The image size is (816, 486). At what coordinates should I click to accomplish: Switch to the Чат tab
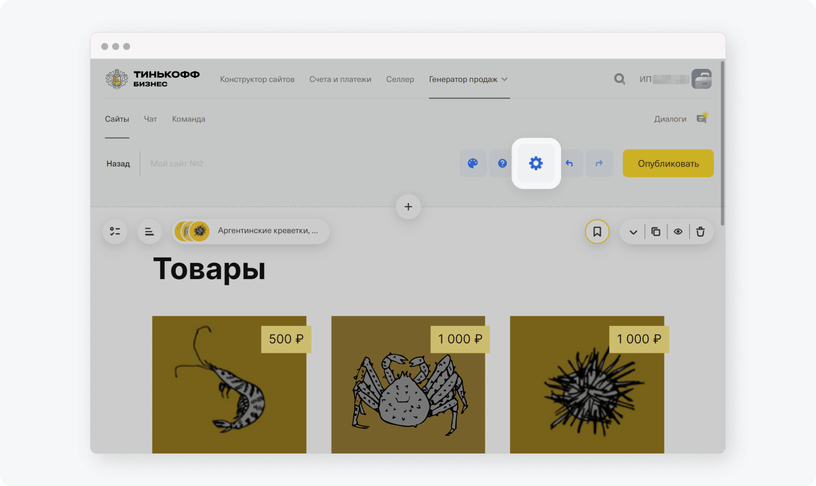tap(150, 119)
